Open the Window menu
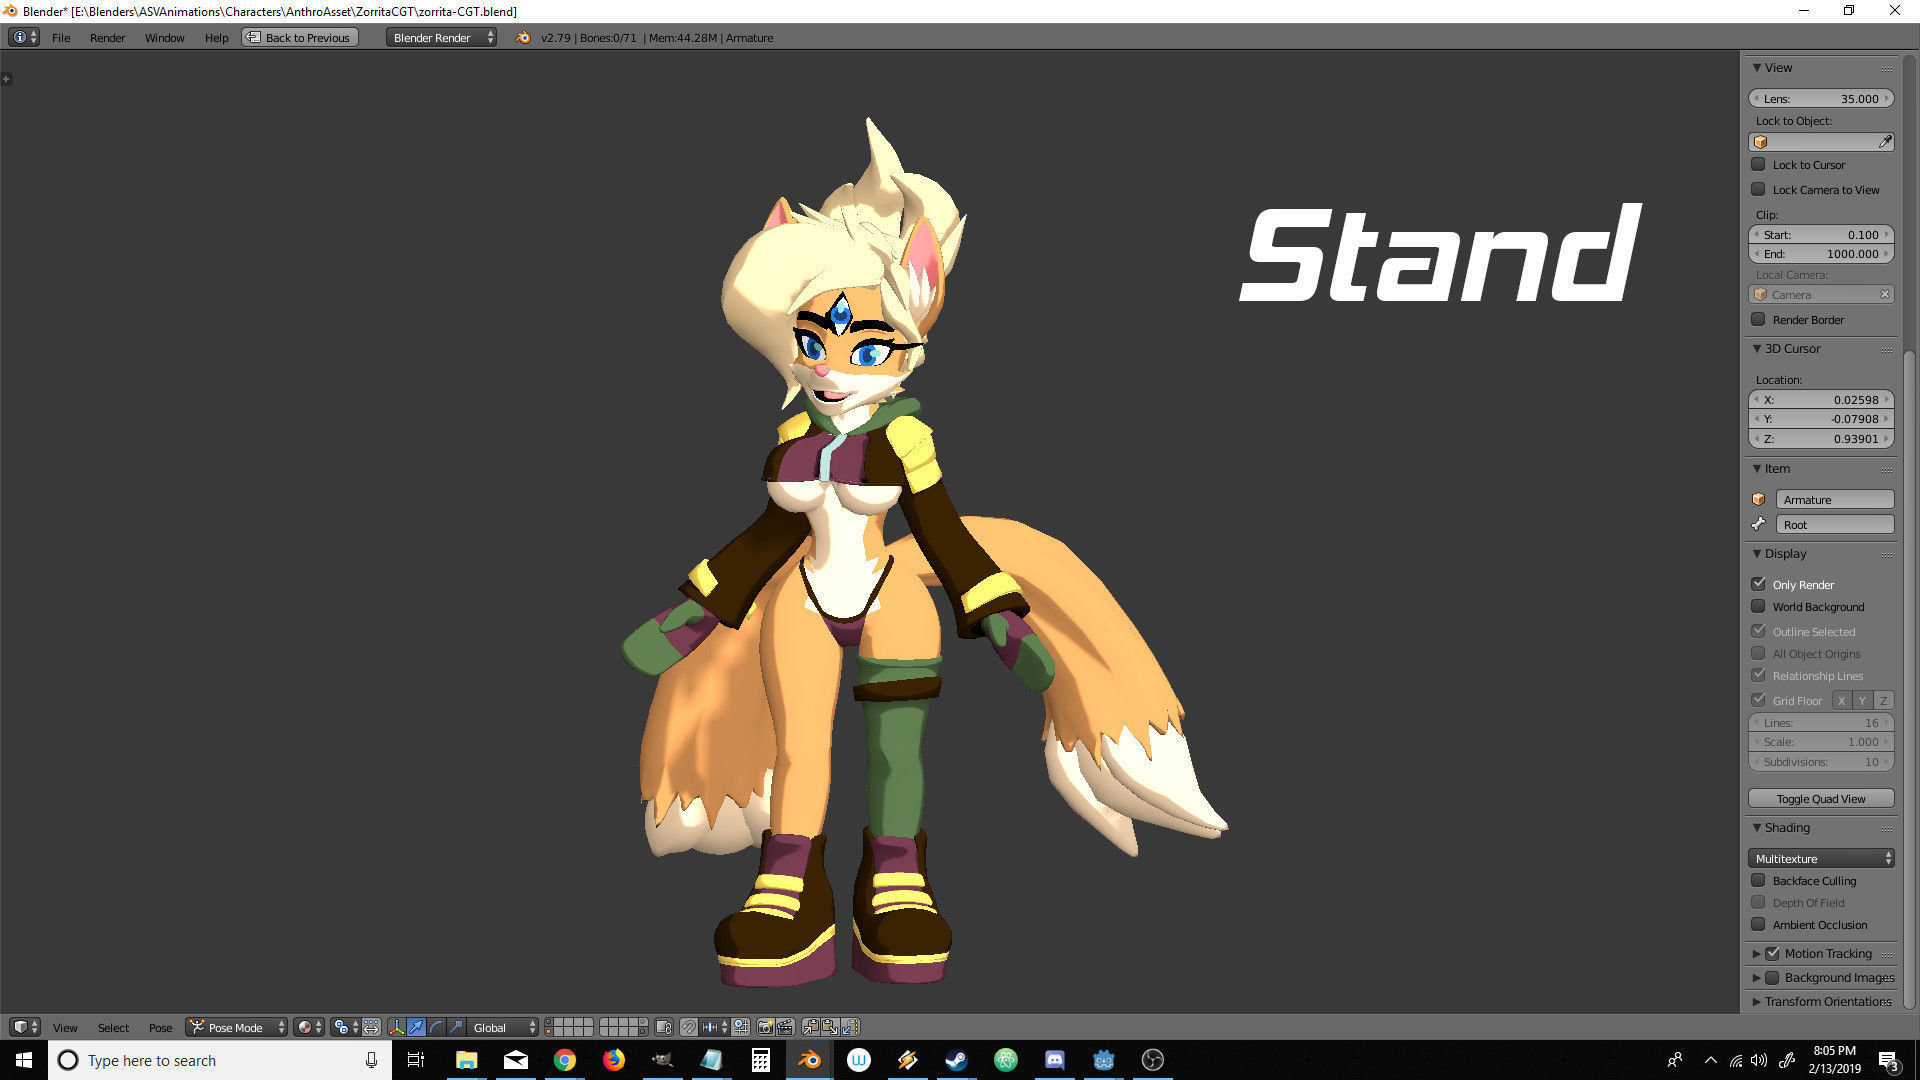1920x1080 pixels. 164,37
